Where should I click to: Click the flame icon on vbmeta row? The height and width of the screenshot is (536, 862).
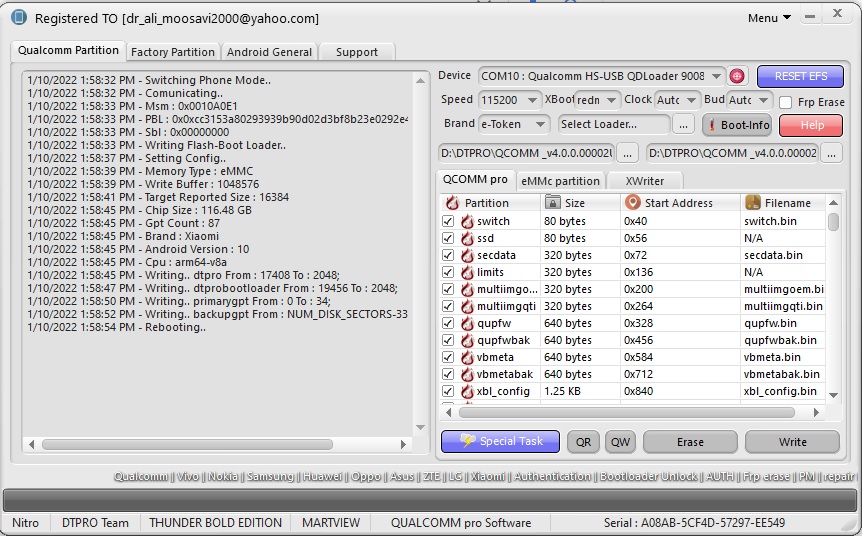pos(467,357)
